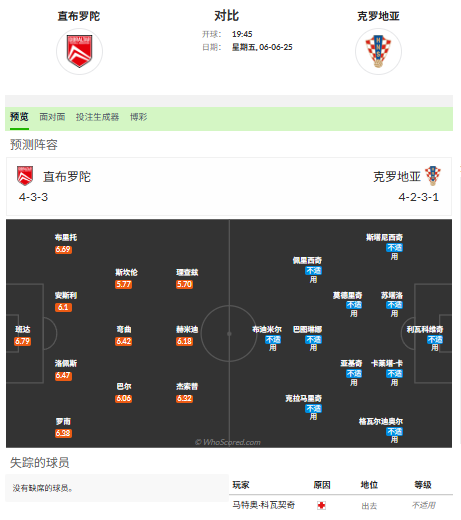This screenshot has width=461, height=520.
Task: Click the 6.79 rating badge of goalkeeper 班达
Action: 22,341
